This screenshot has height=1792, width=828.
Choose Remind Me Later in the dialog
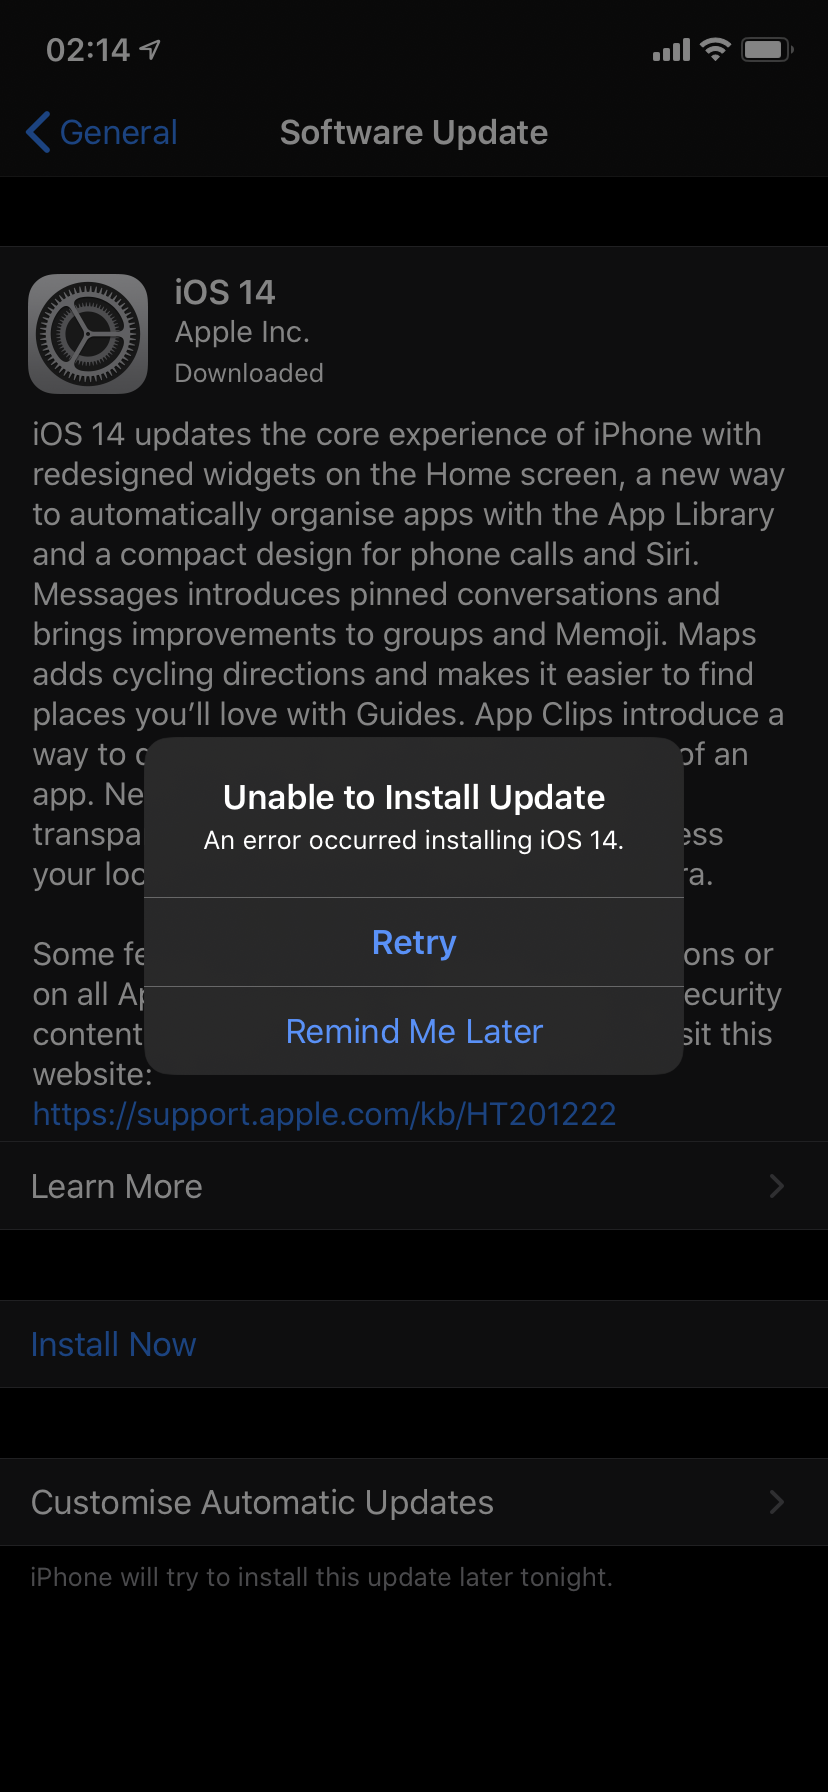414,1031
